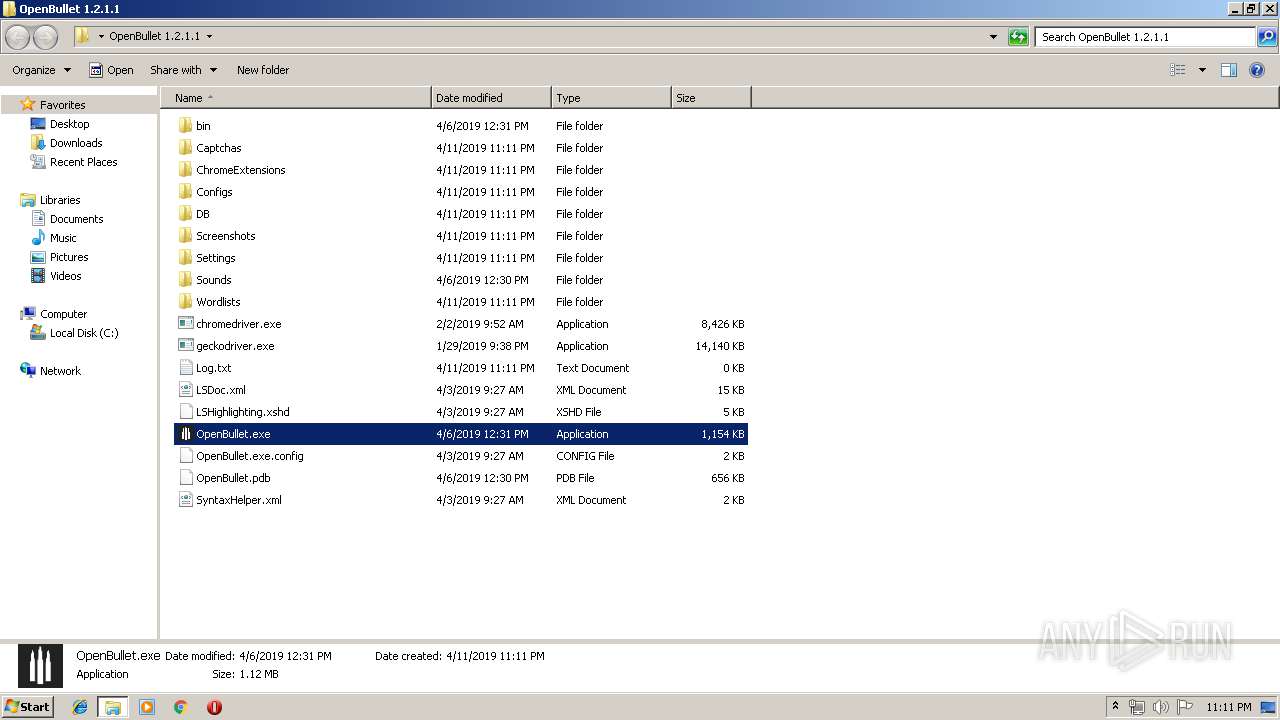Open Pictures library

pos(69,257)
